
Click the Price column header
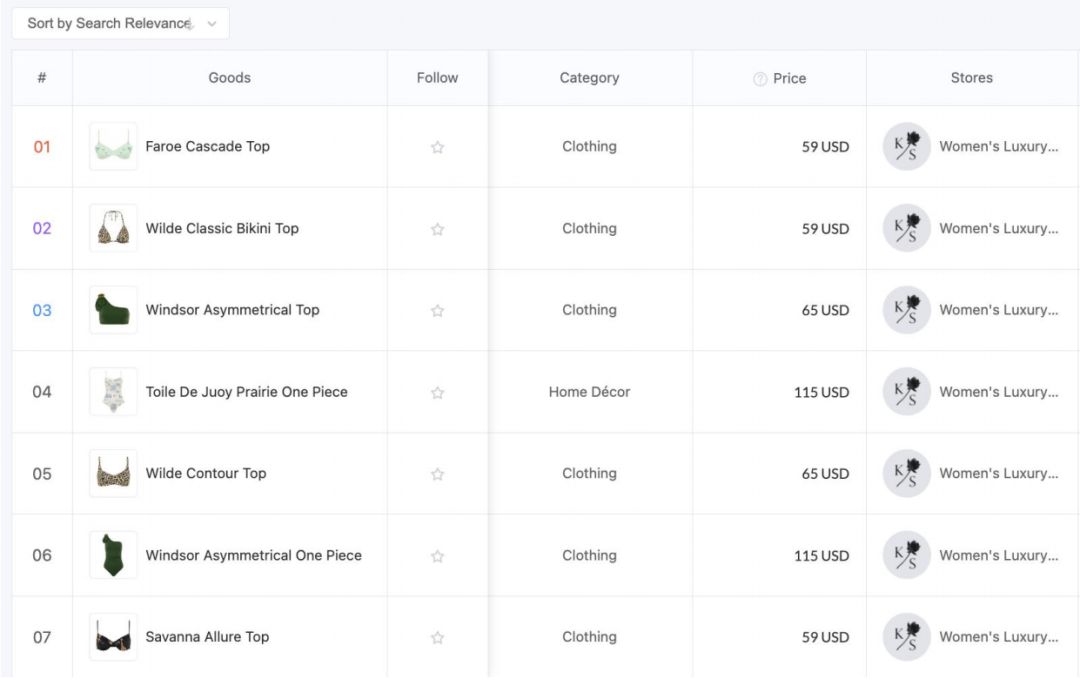[789, 78]
